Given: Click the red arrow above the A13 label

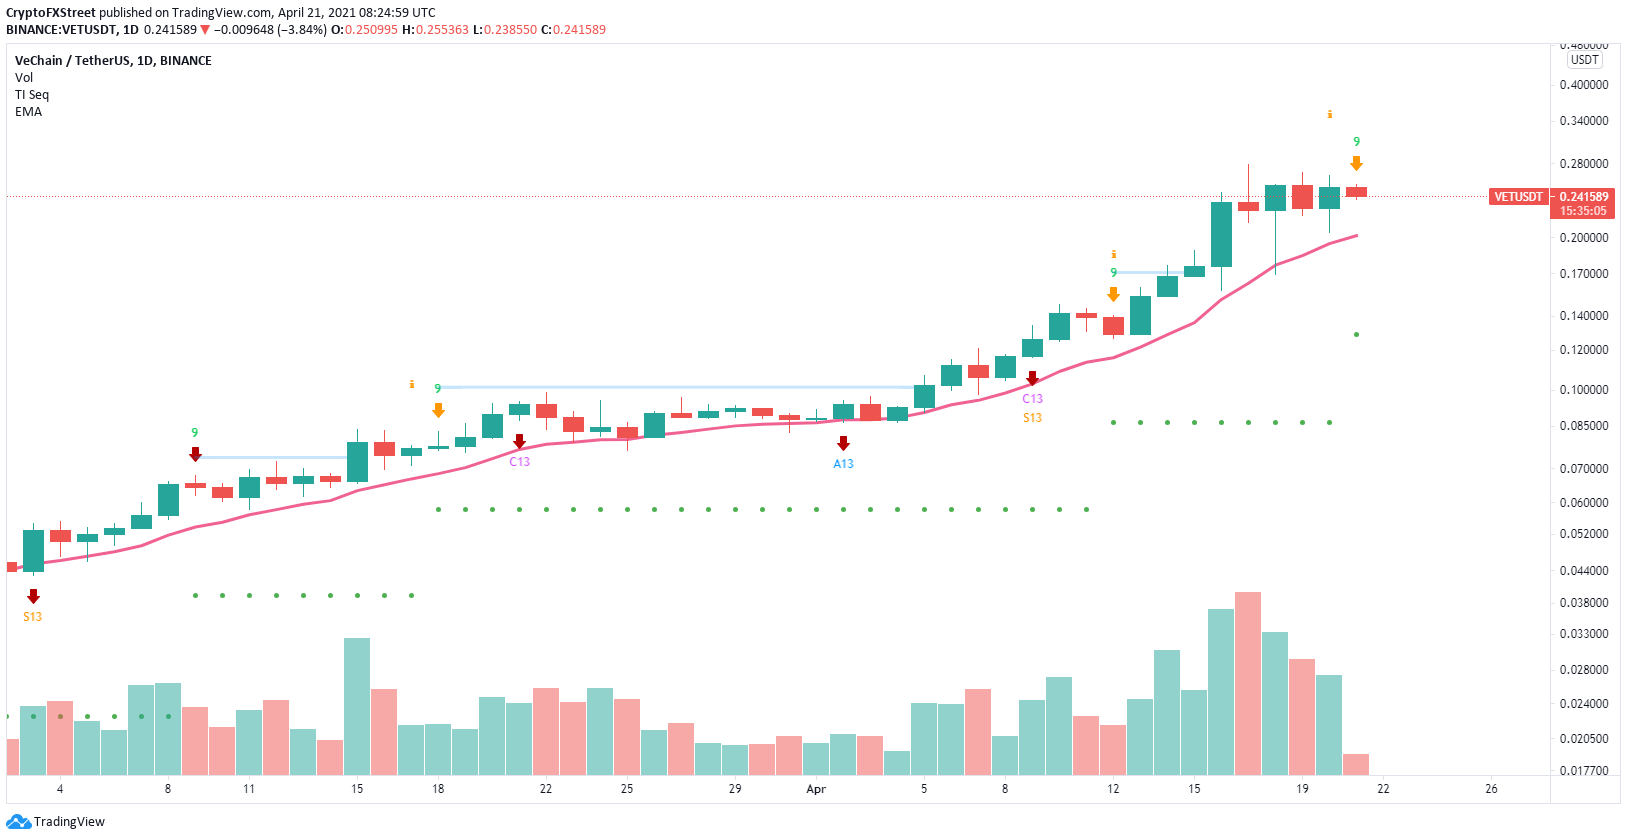Looking at the screenshot, I should click(x=843, y=443).
